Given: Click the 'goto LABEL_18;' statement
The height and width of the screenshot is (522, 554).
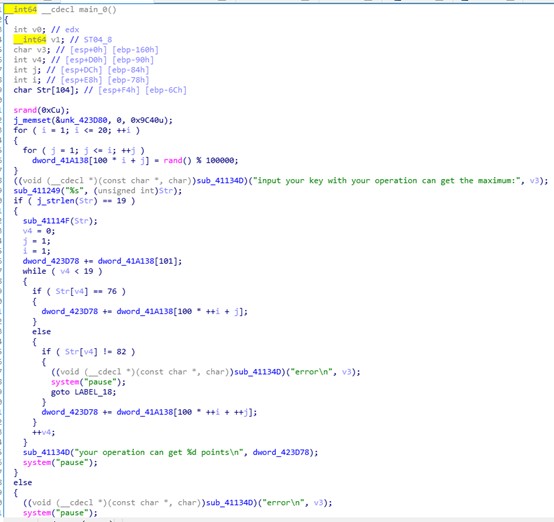Looking at the screenshot, I should pos(83,392).
